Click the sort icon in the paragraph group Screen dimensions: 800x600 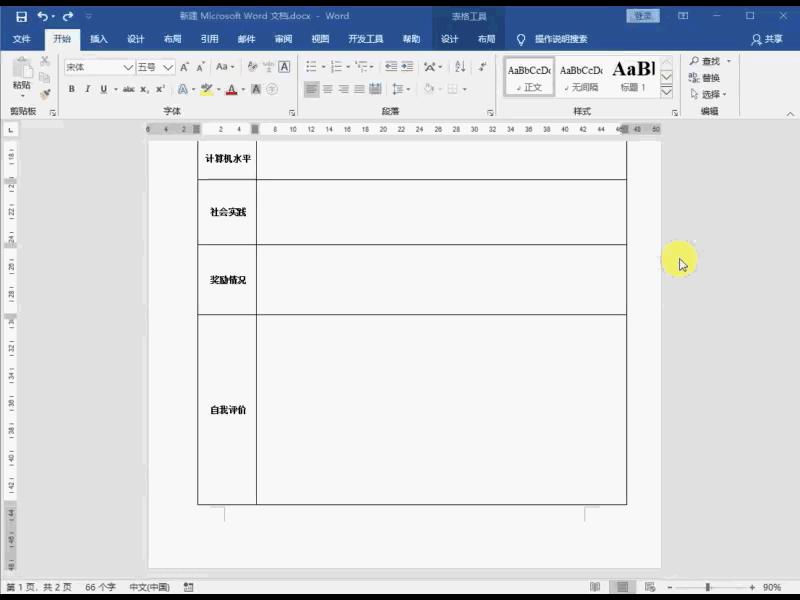point(460,66)
